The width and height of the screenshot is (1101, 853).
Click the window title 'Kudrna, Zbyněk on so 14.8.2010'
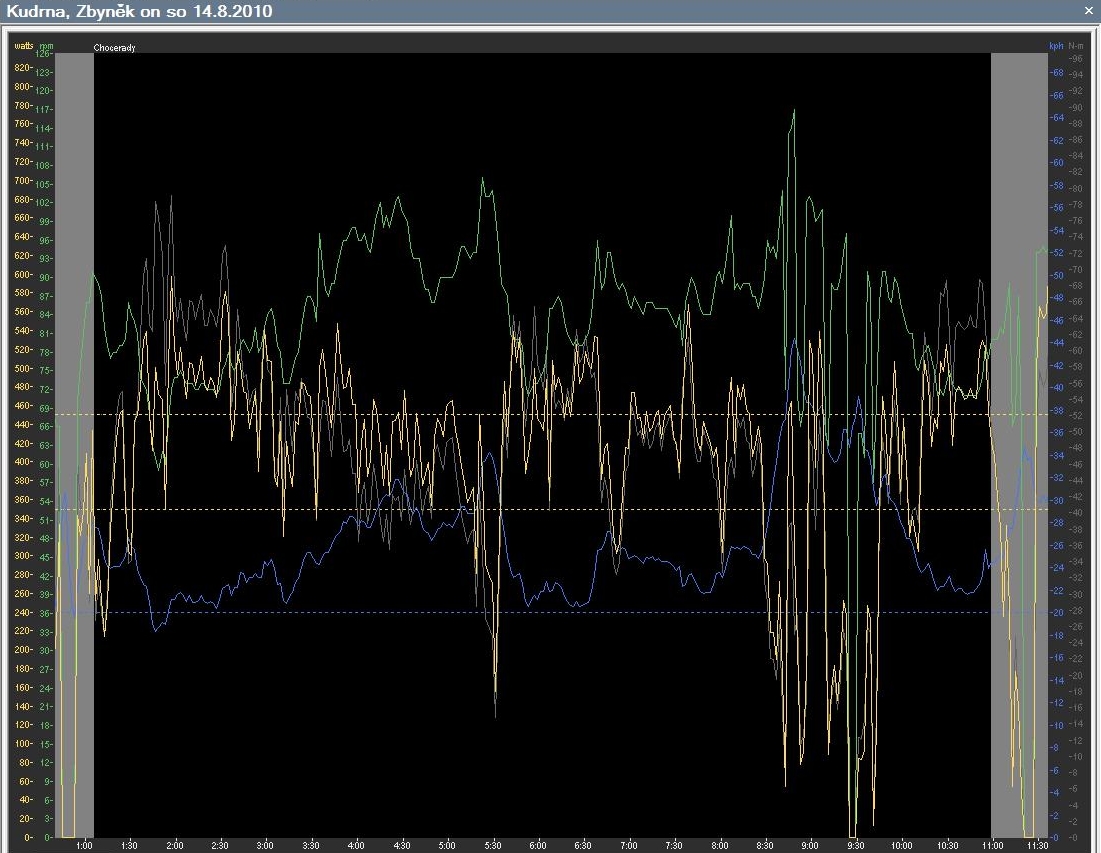[x=139, y=11]
